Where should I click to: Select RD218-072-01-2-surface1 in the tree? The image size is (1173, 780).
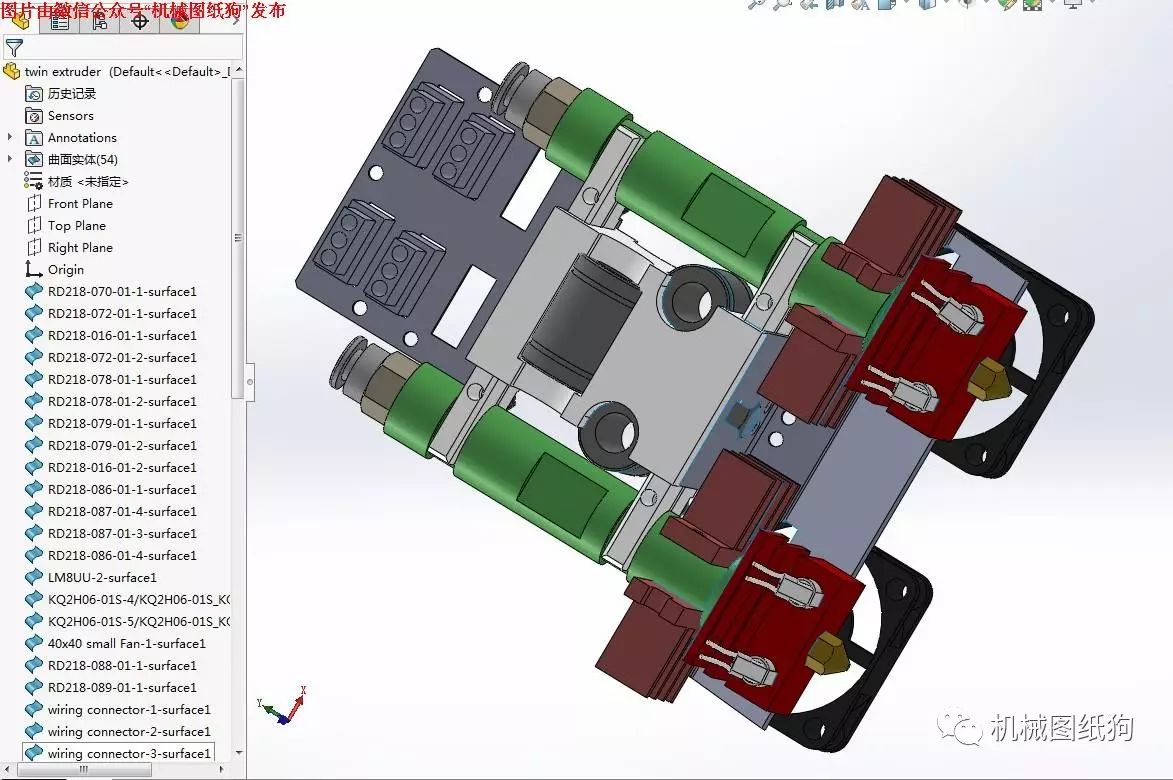(x=122, y=357)
